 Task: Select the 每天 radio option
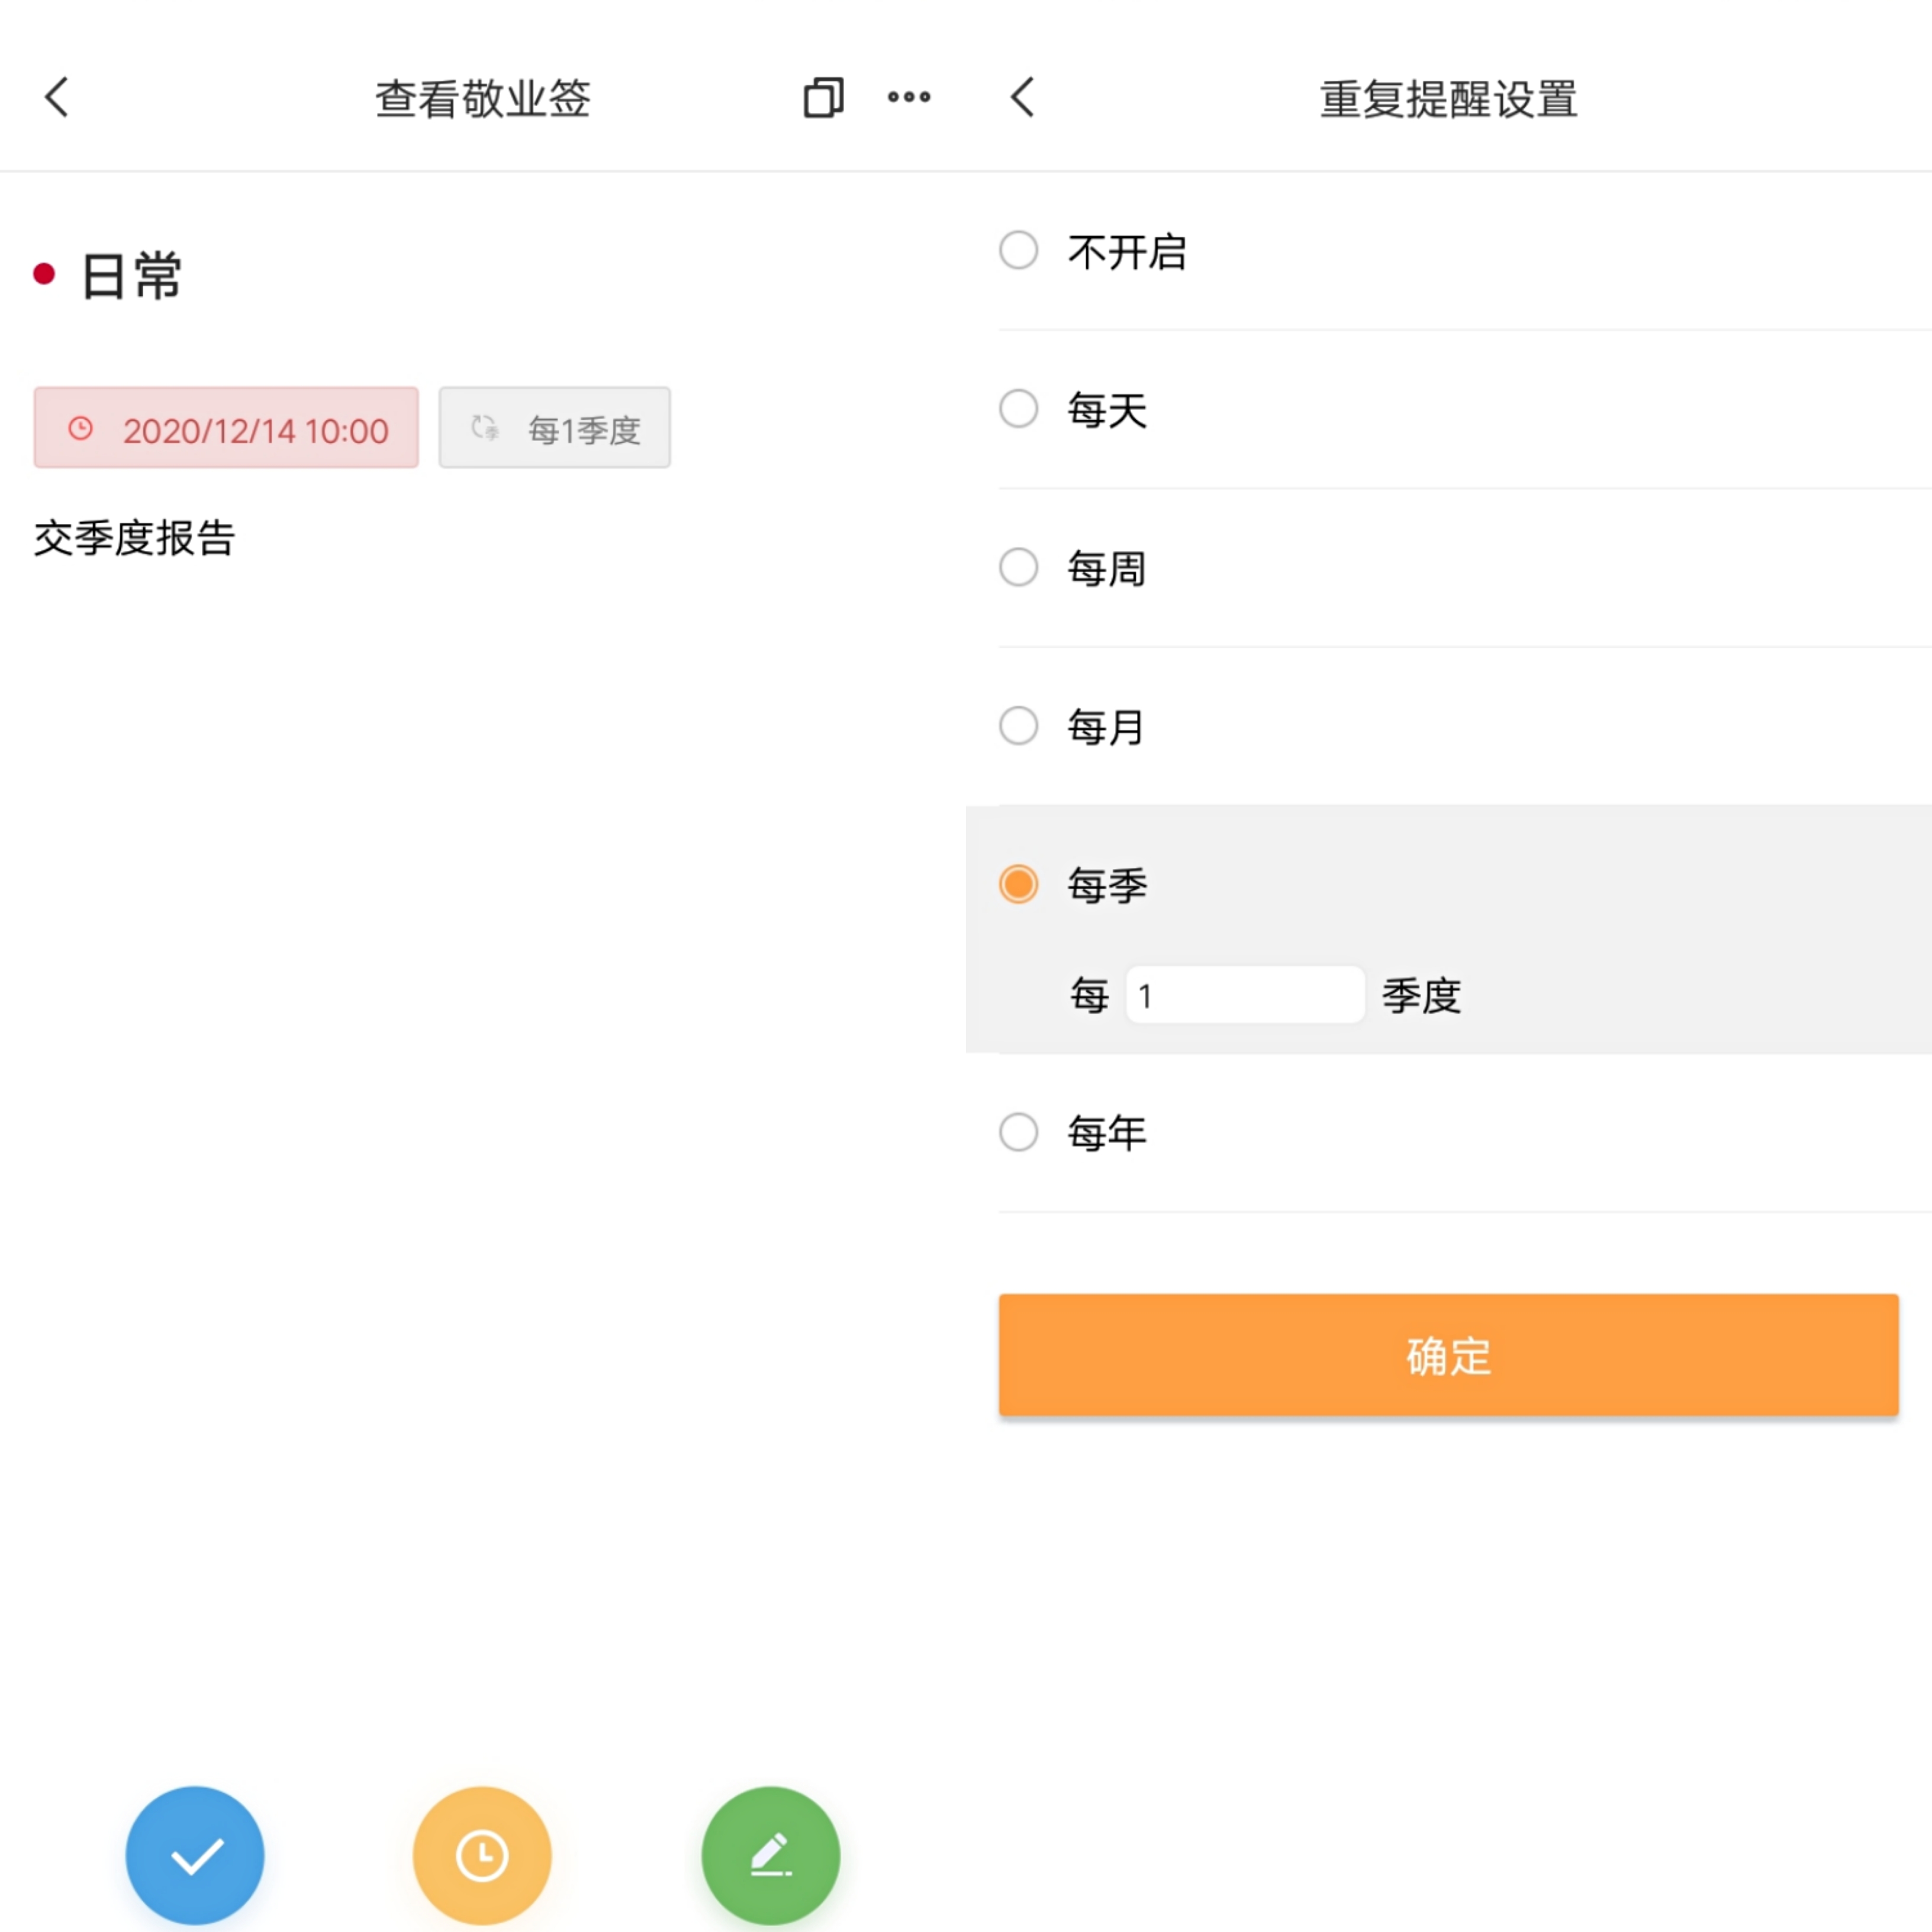point(1019,408)
